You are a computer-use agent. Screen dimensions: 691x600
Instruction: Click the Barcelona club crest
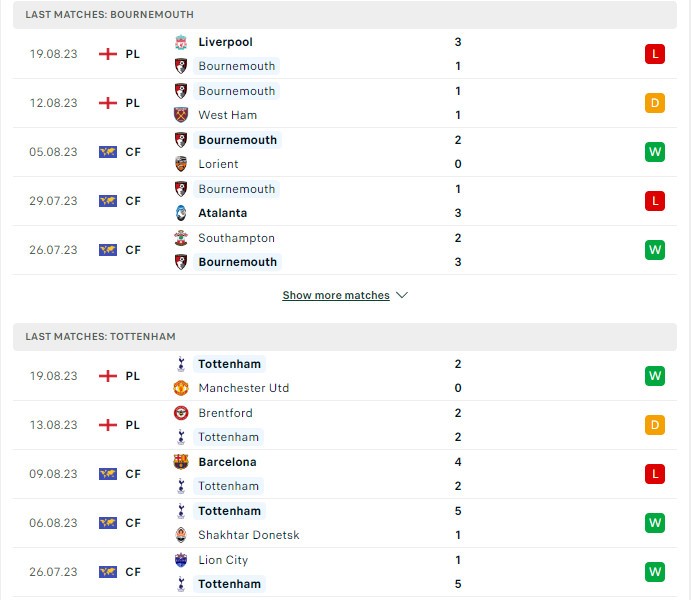(x=181, y=462)
